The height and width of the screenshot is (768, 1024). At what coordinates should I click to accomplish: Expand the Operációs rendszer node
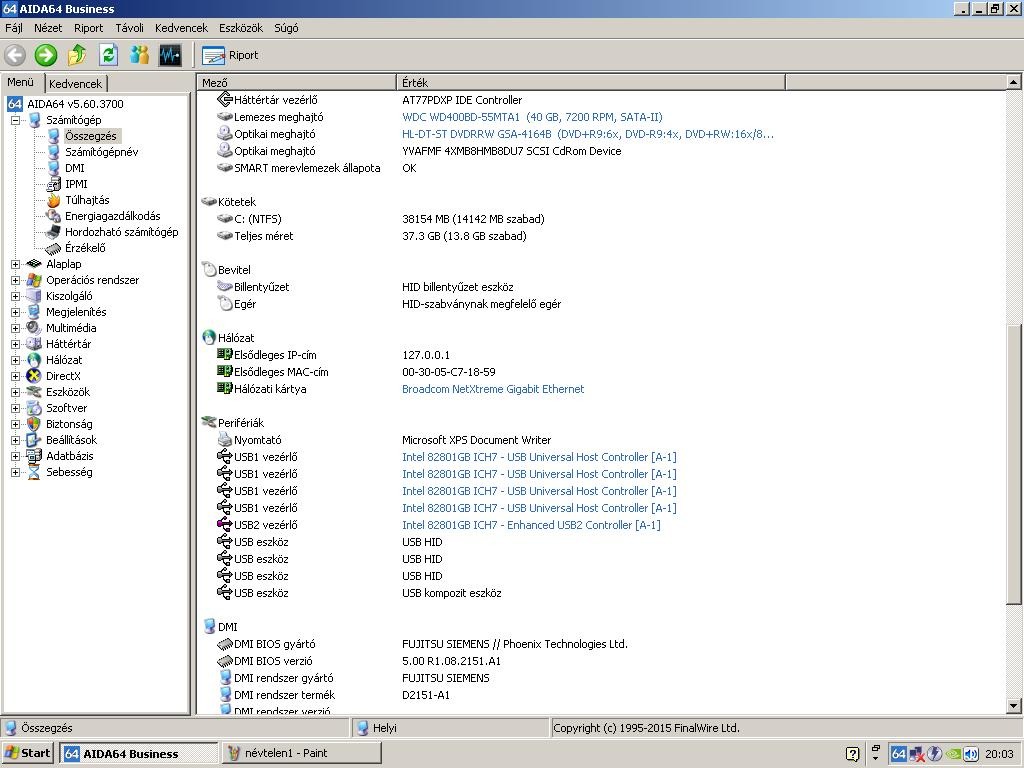(15, 280)
